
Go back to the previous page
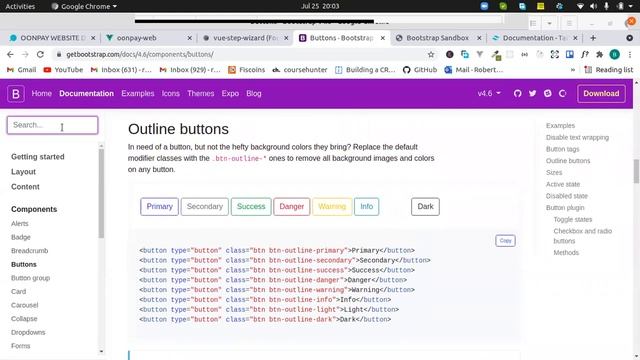click(10, 54)
